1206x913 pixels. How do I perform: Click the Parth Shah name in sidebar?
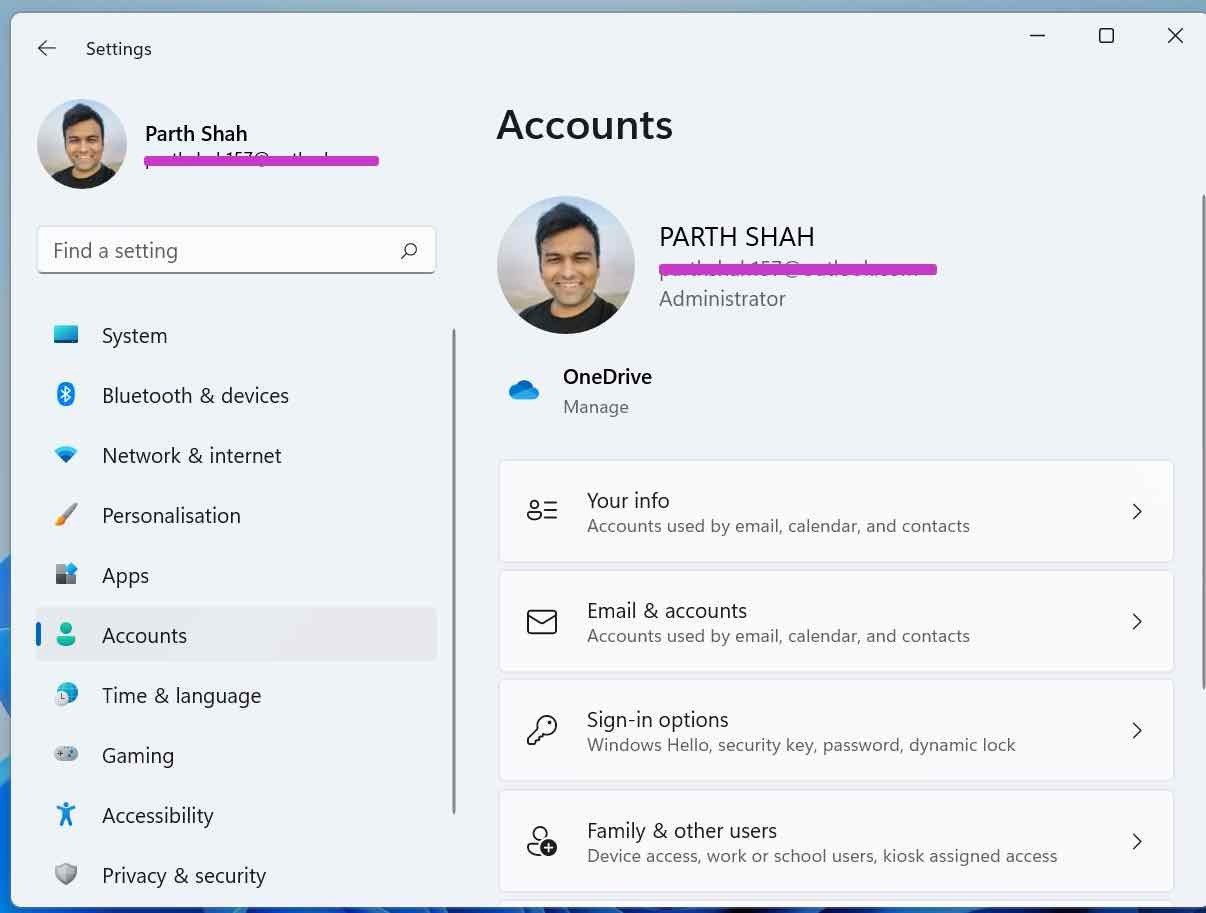(196, 134)
